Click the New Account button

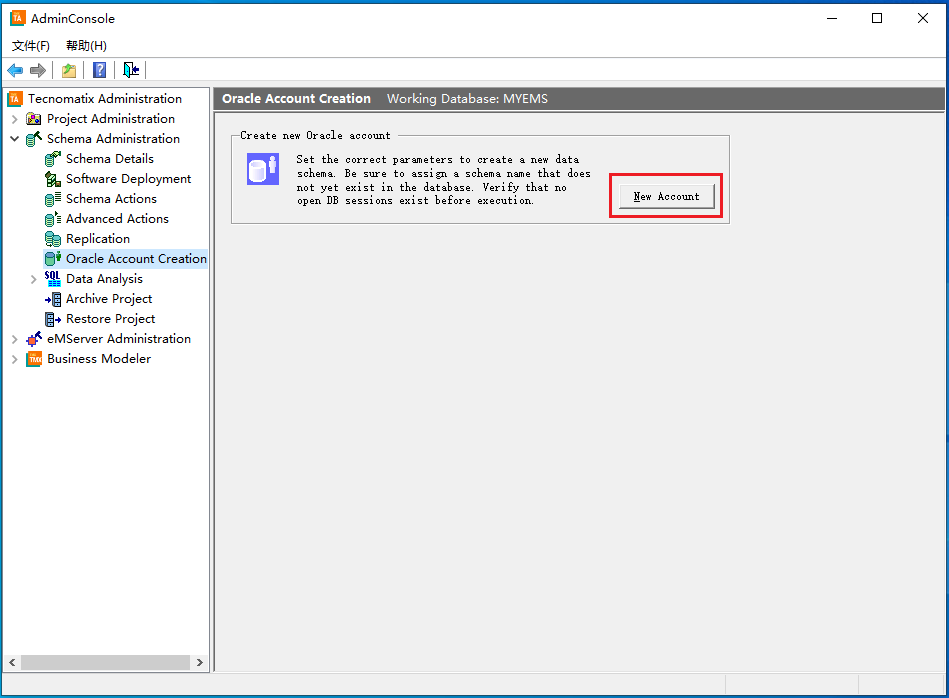point(666,196)
